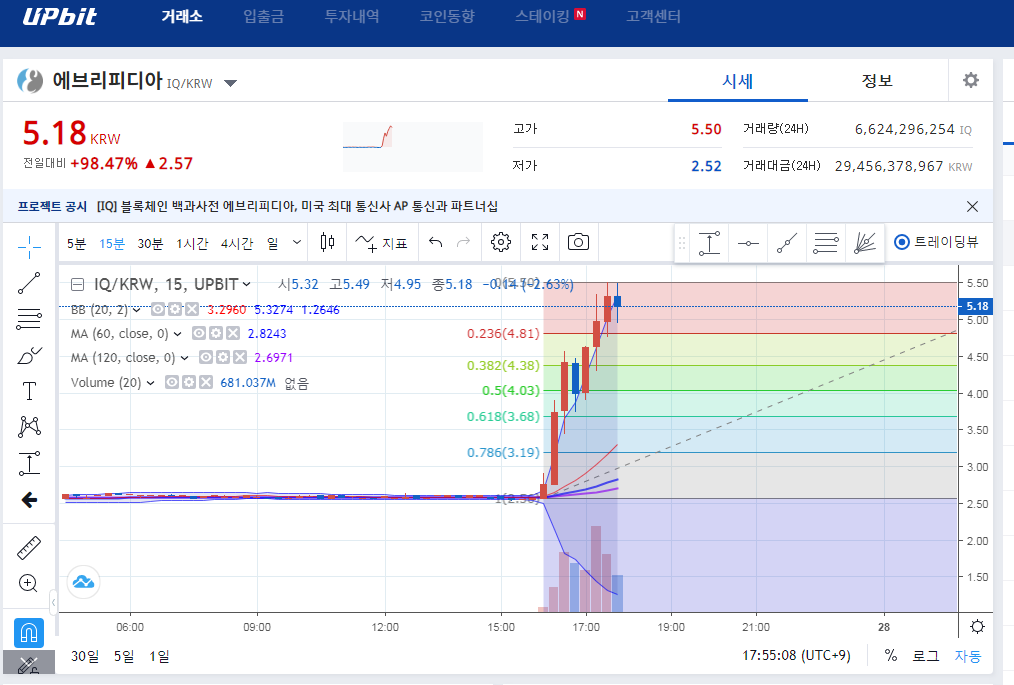The width and height of the screenshot is (1014, 685).
Task: Toggle visibility of MA (60) indicator
Action: click(x=199, y=333)
